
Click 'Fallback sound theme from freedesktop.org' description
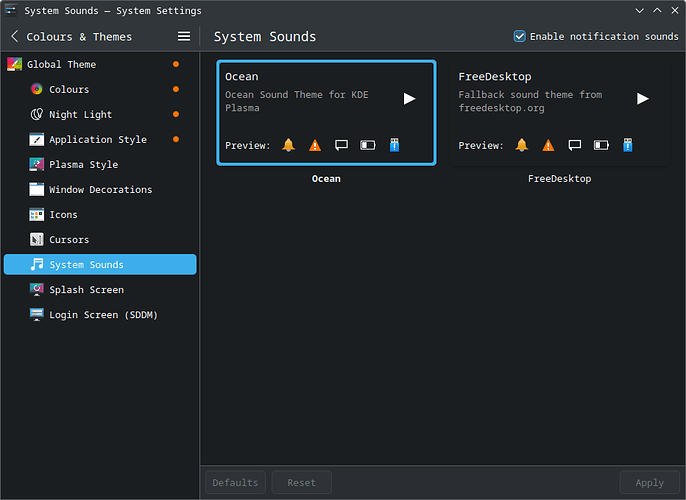point(530,101)
